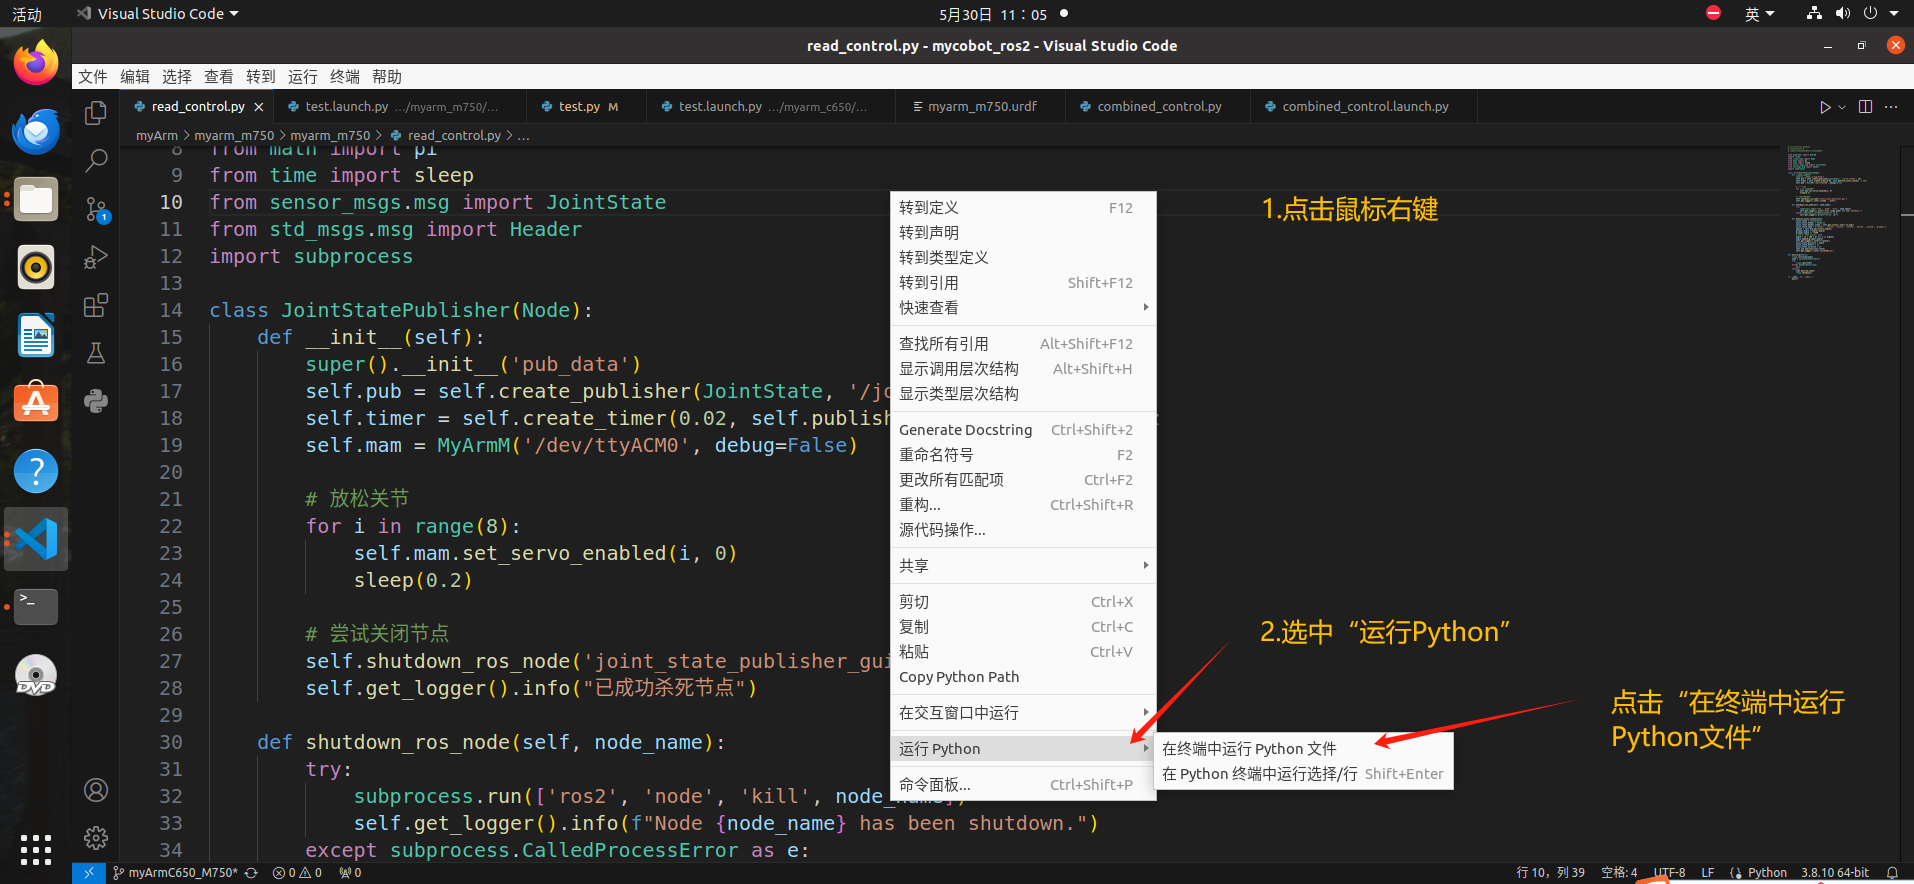Close the read_control.py tab
The height and width of the screenshot is (884, 1914).
click(259, 107)
